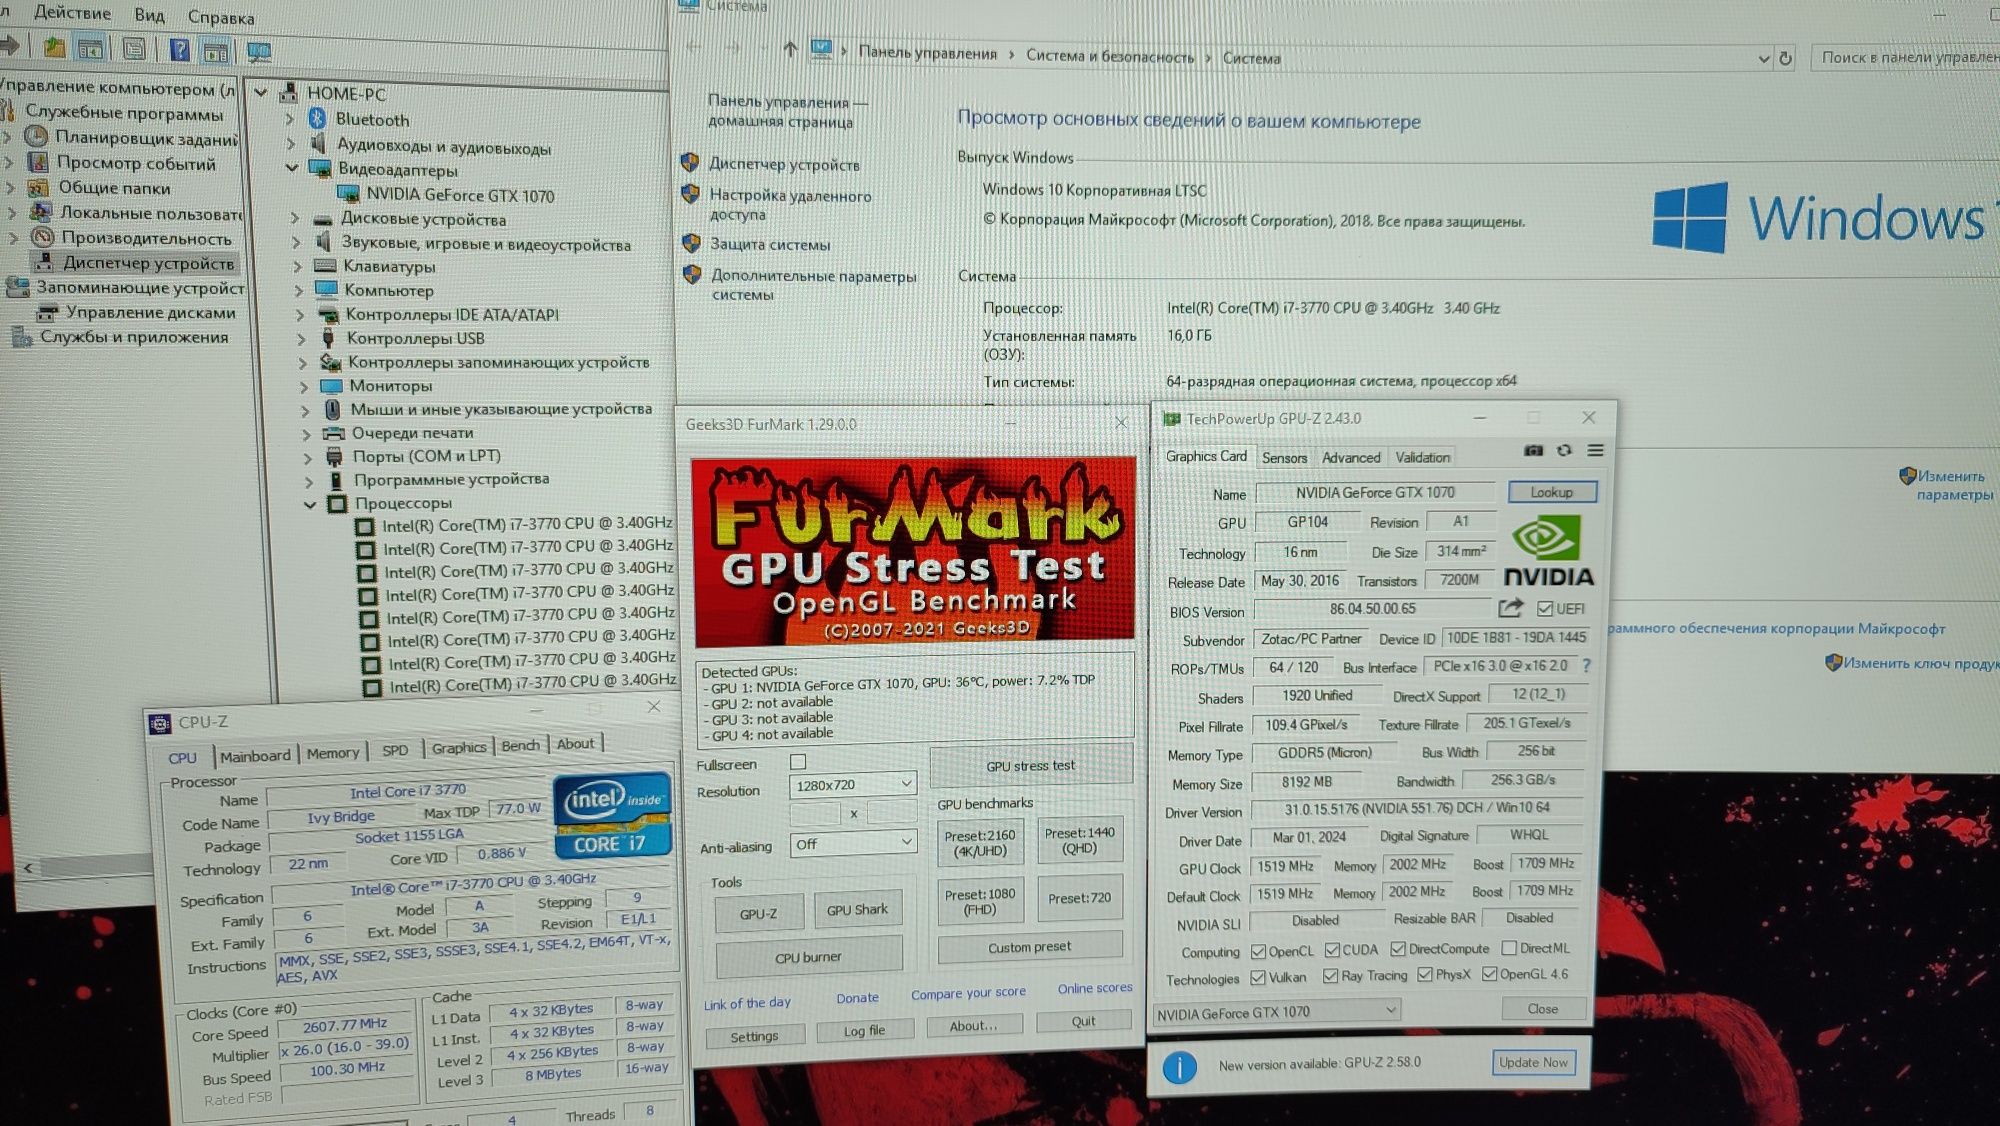Click shield icon next to Защита системы
2000x1126 pixels.
click(x=690, y=243)
